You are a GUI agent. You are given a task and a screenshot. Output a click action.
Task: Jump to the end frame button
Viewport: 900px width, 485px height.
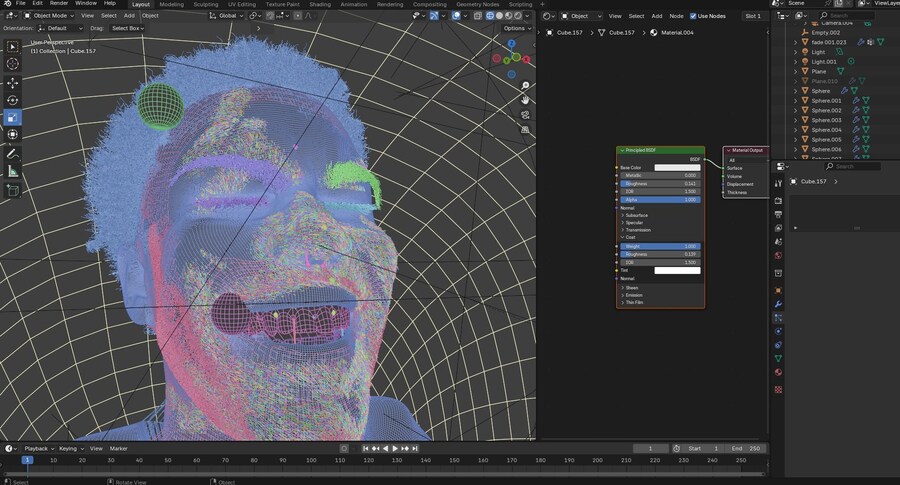414,448
